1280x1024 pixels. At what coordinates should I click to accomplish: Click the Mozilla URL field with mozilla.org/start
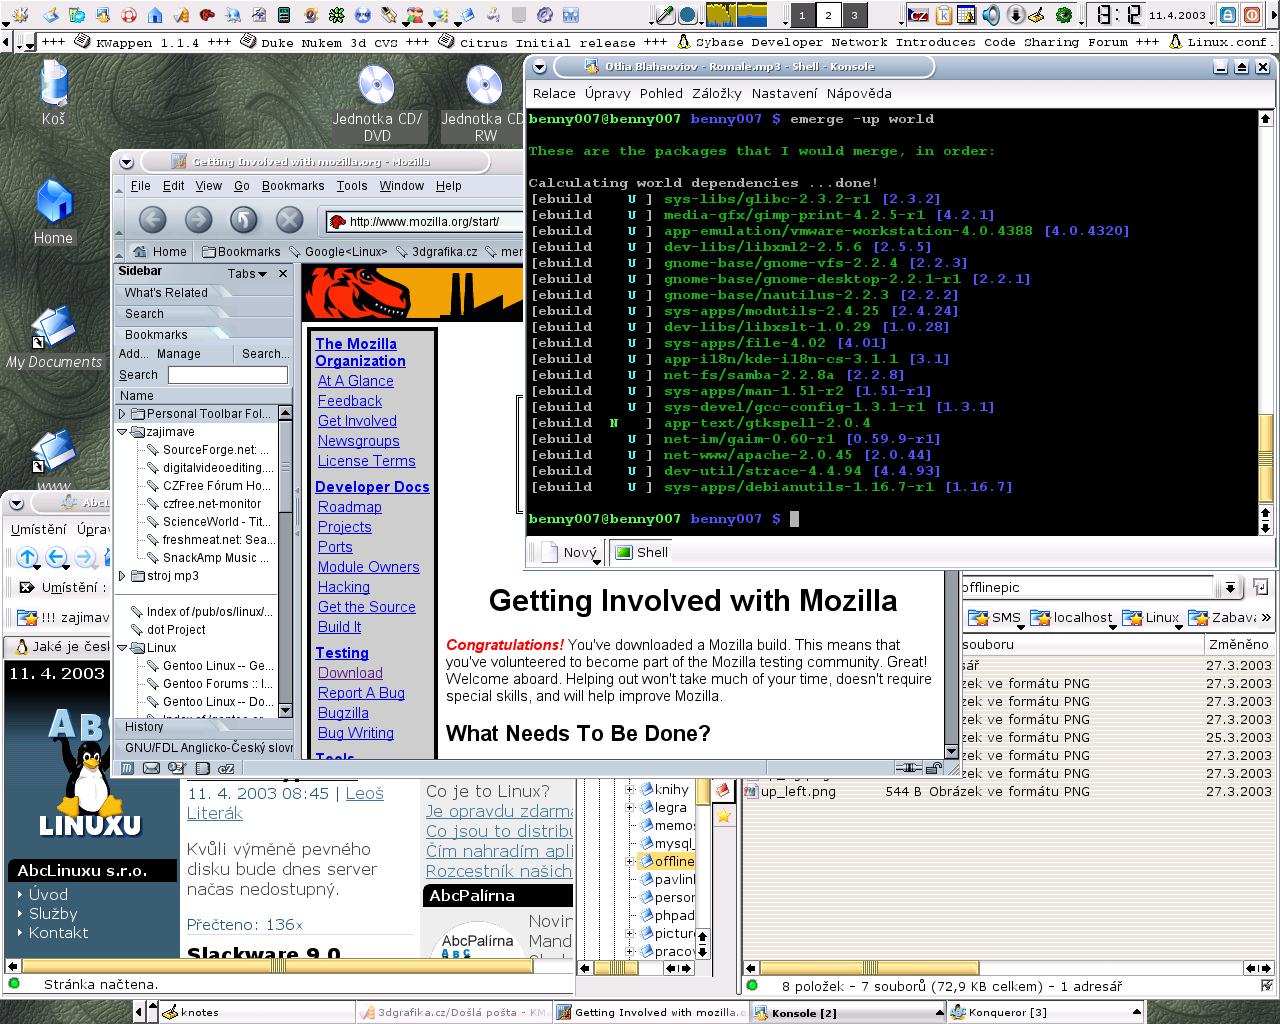click(424, 222)
